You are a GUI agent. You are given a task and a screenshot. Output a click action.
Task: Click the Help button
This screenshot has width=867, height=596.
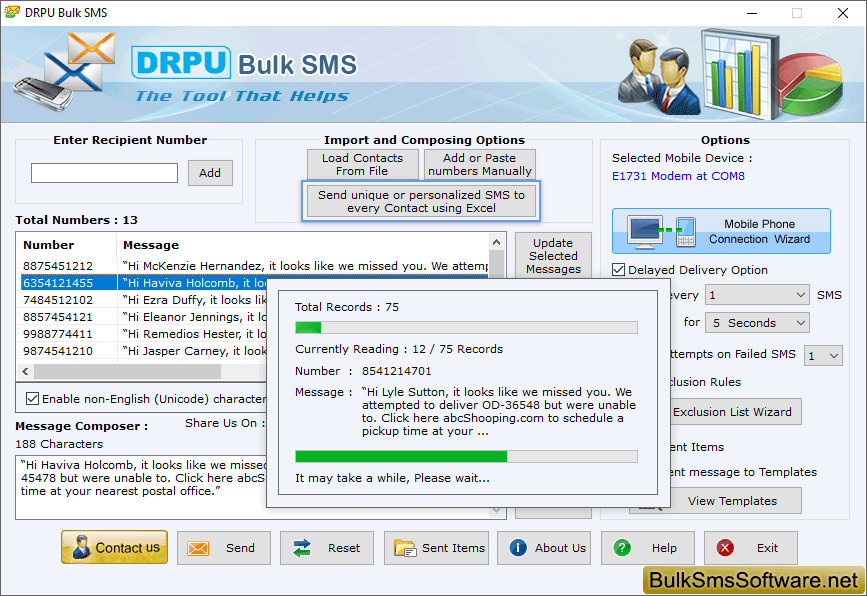647,548
